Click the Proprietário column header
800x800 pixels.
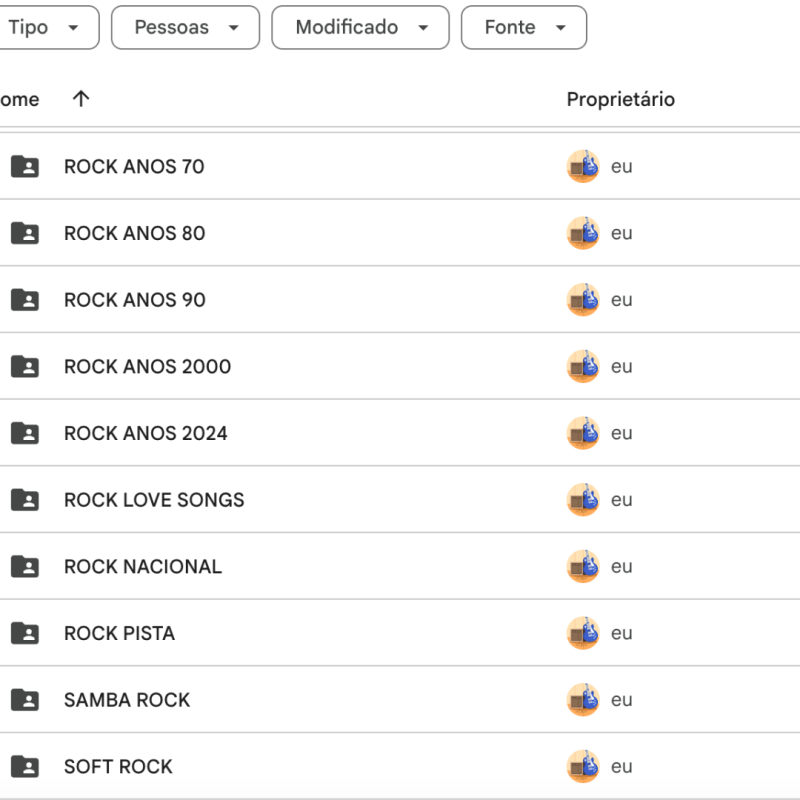(620, 99)
